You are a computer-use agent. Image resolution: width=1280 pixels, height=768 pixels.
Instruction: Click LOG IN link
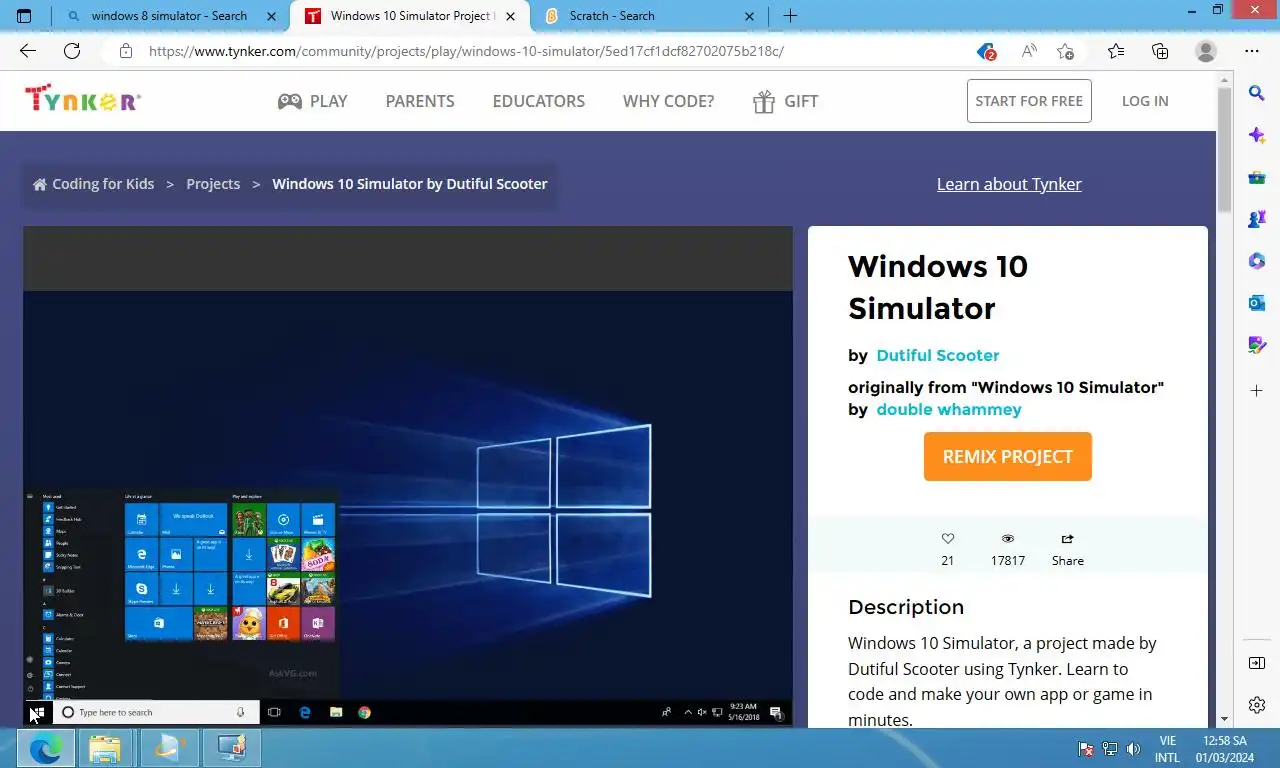(1145, 101)
